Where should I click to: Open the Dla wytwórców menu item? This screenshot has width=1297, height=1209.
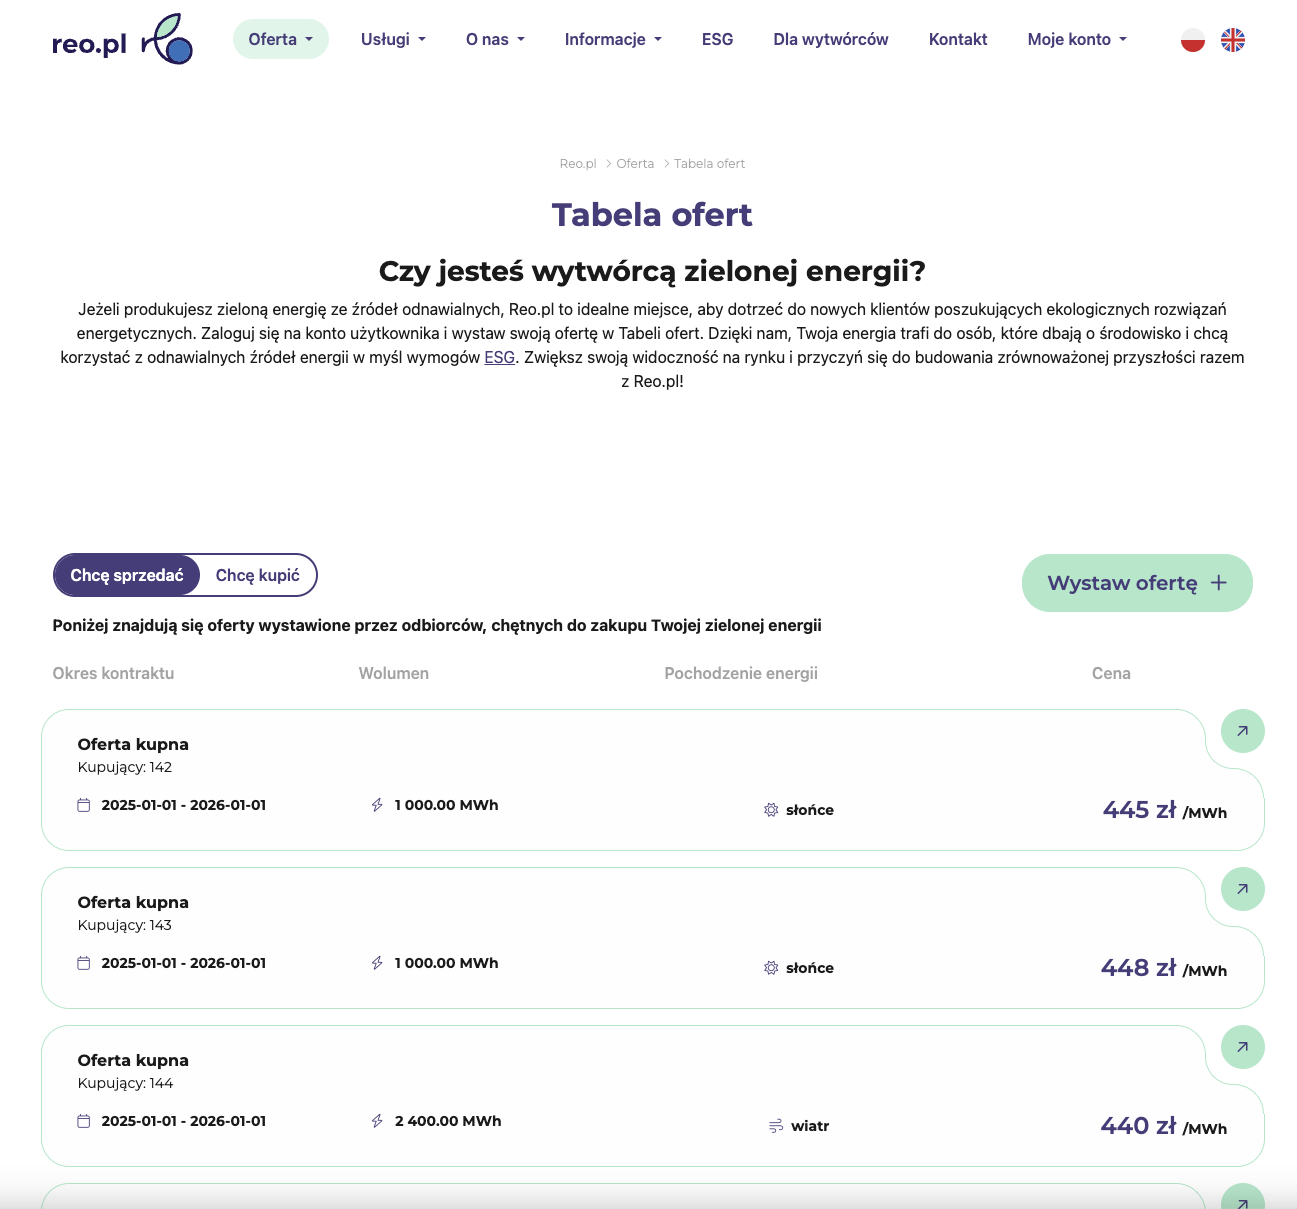tap(831, 40)
